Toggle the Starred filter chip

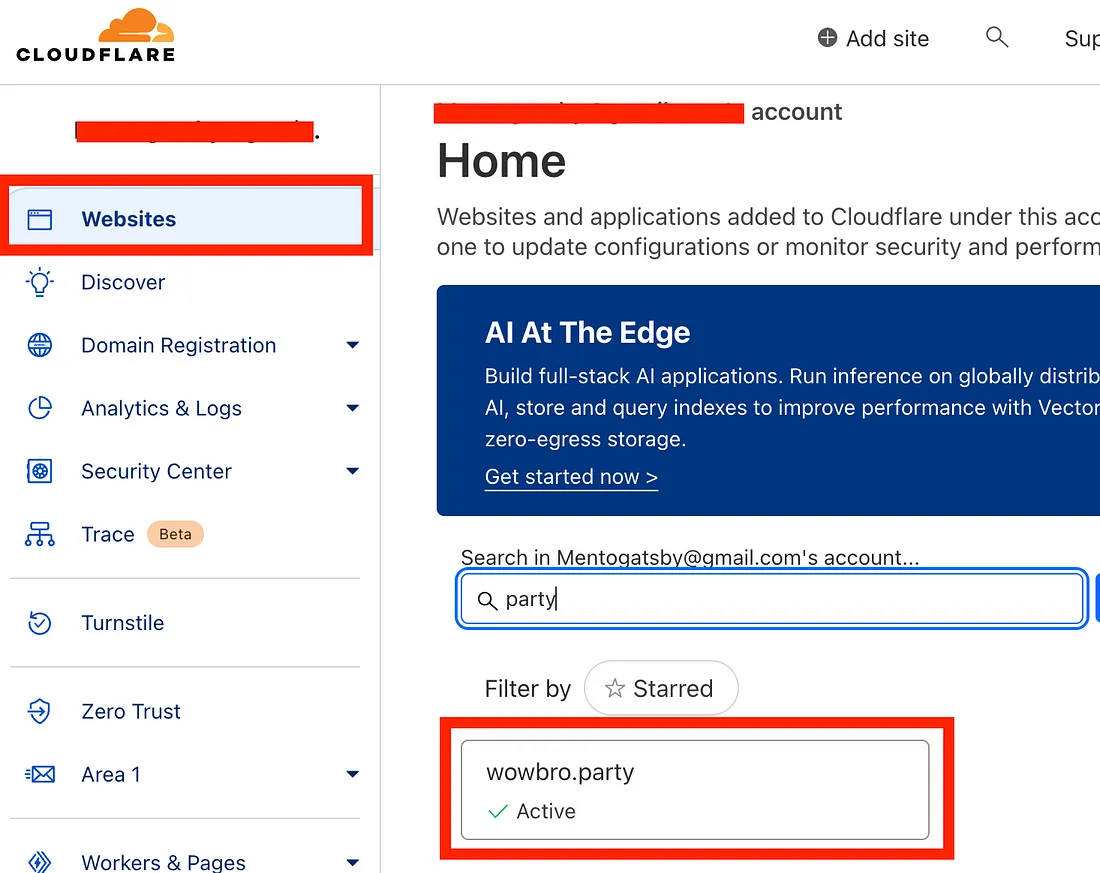pyautogui.click(x=660, y=688)
